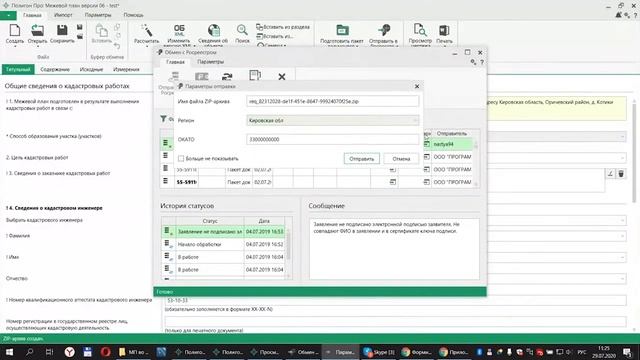This screenshot has width=640, height=360.
Task: Open the Task View taskbar button
Action: point(49,352)
